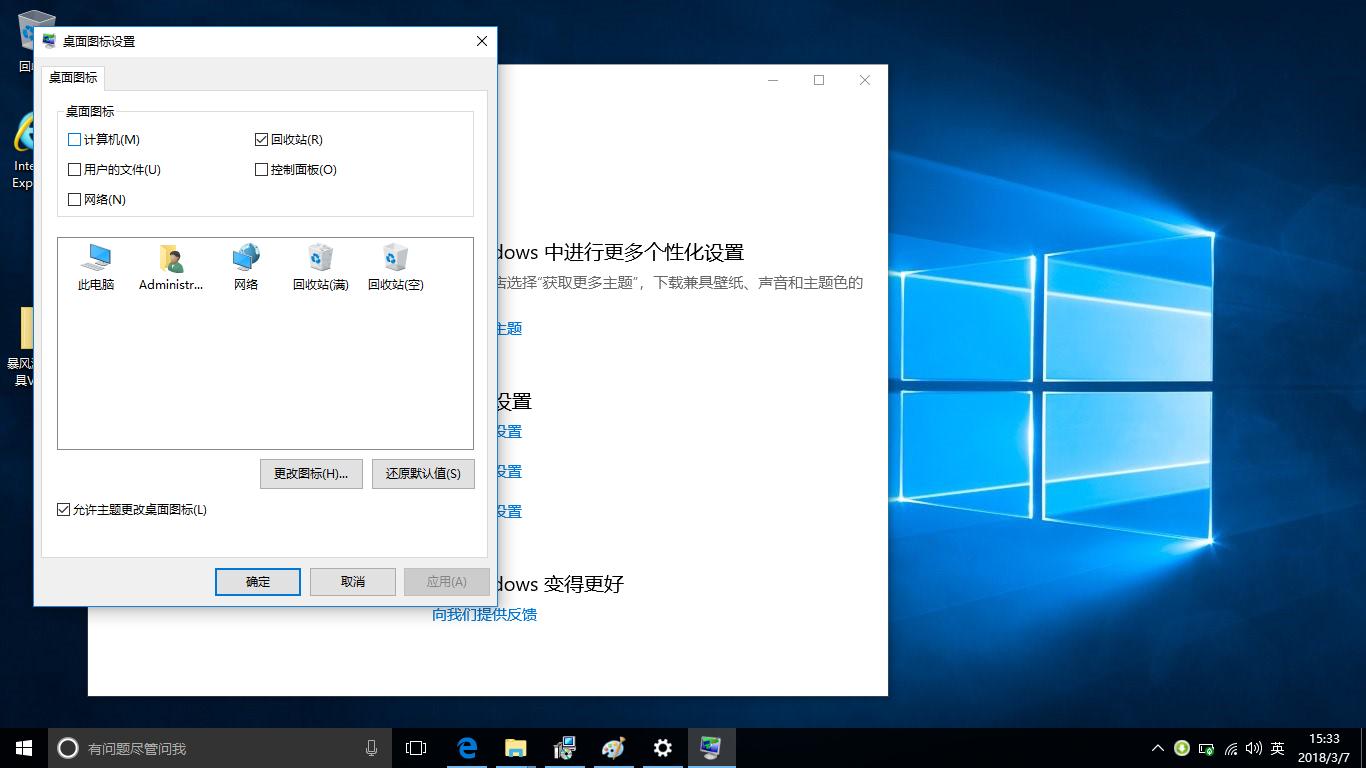This screenshot has height=768, width=1366.
Task: Enable the 计算机(M) checkbox
Action: pos(74,139)
